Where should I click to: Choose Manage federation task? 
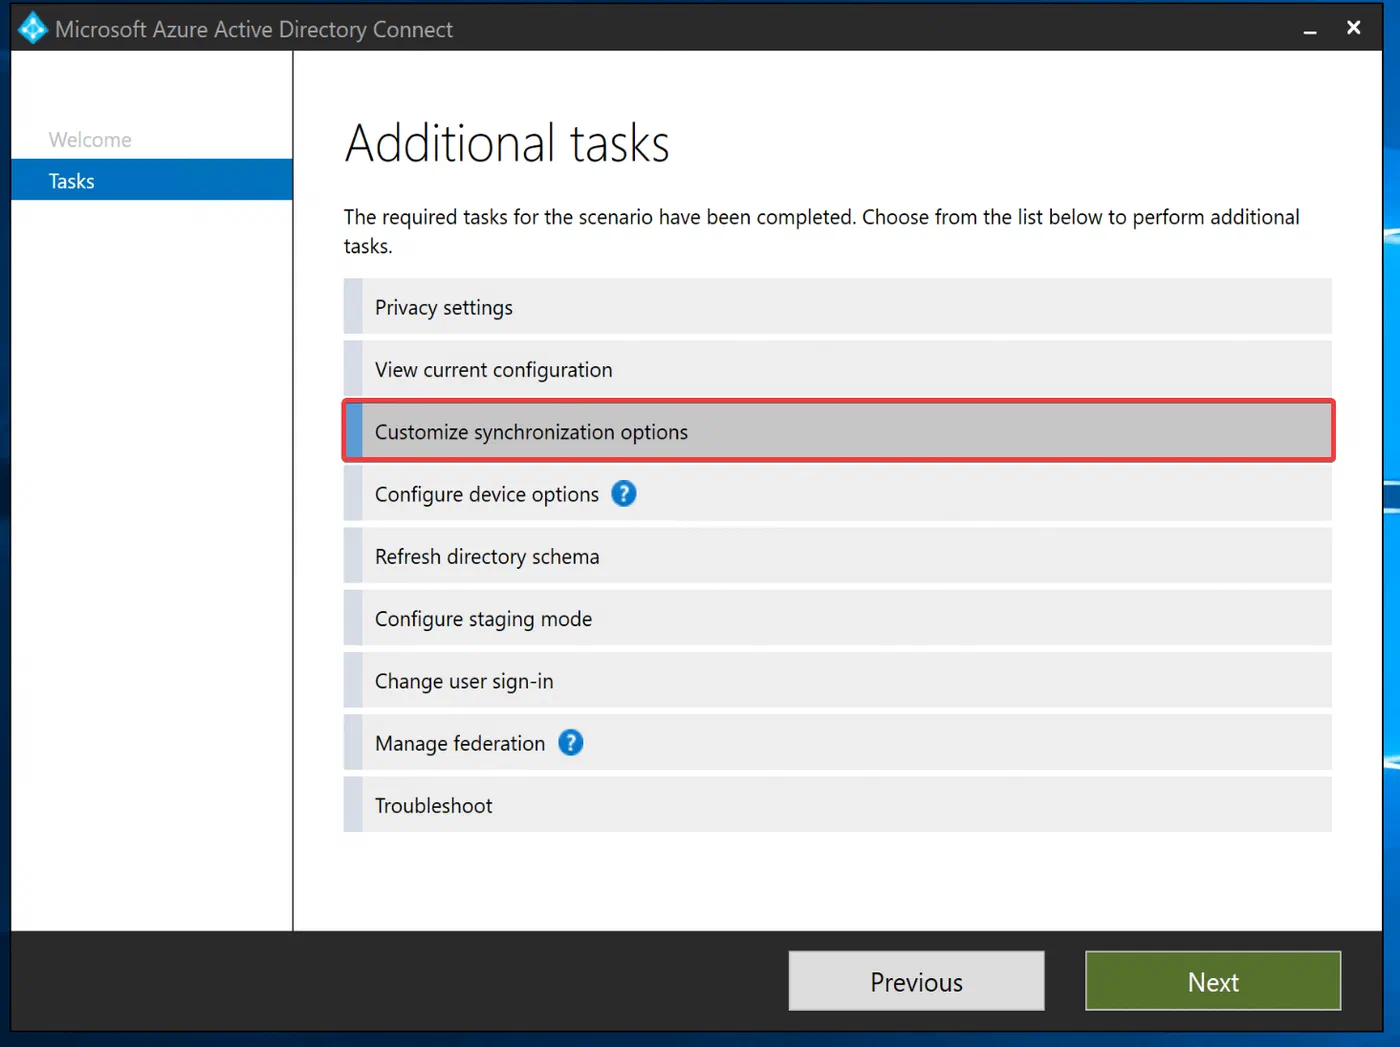point(838,743)
